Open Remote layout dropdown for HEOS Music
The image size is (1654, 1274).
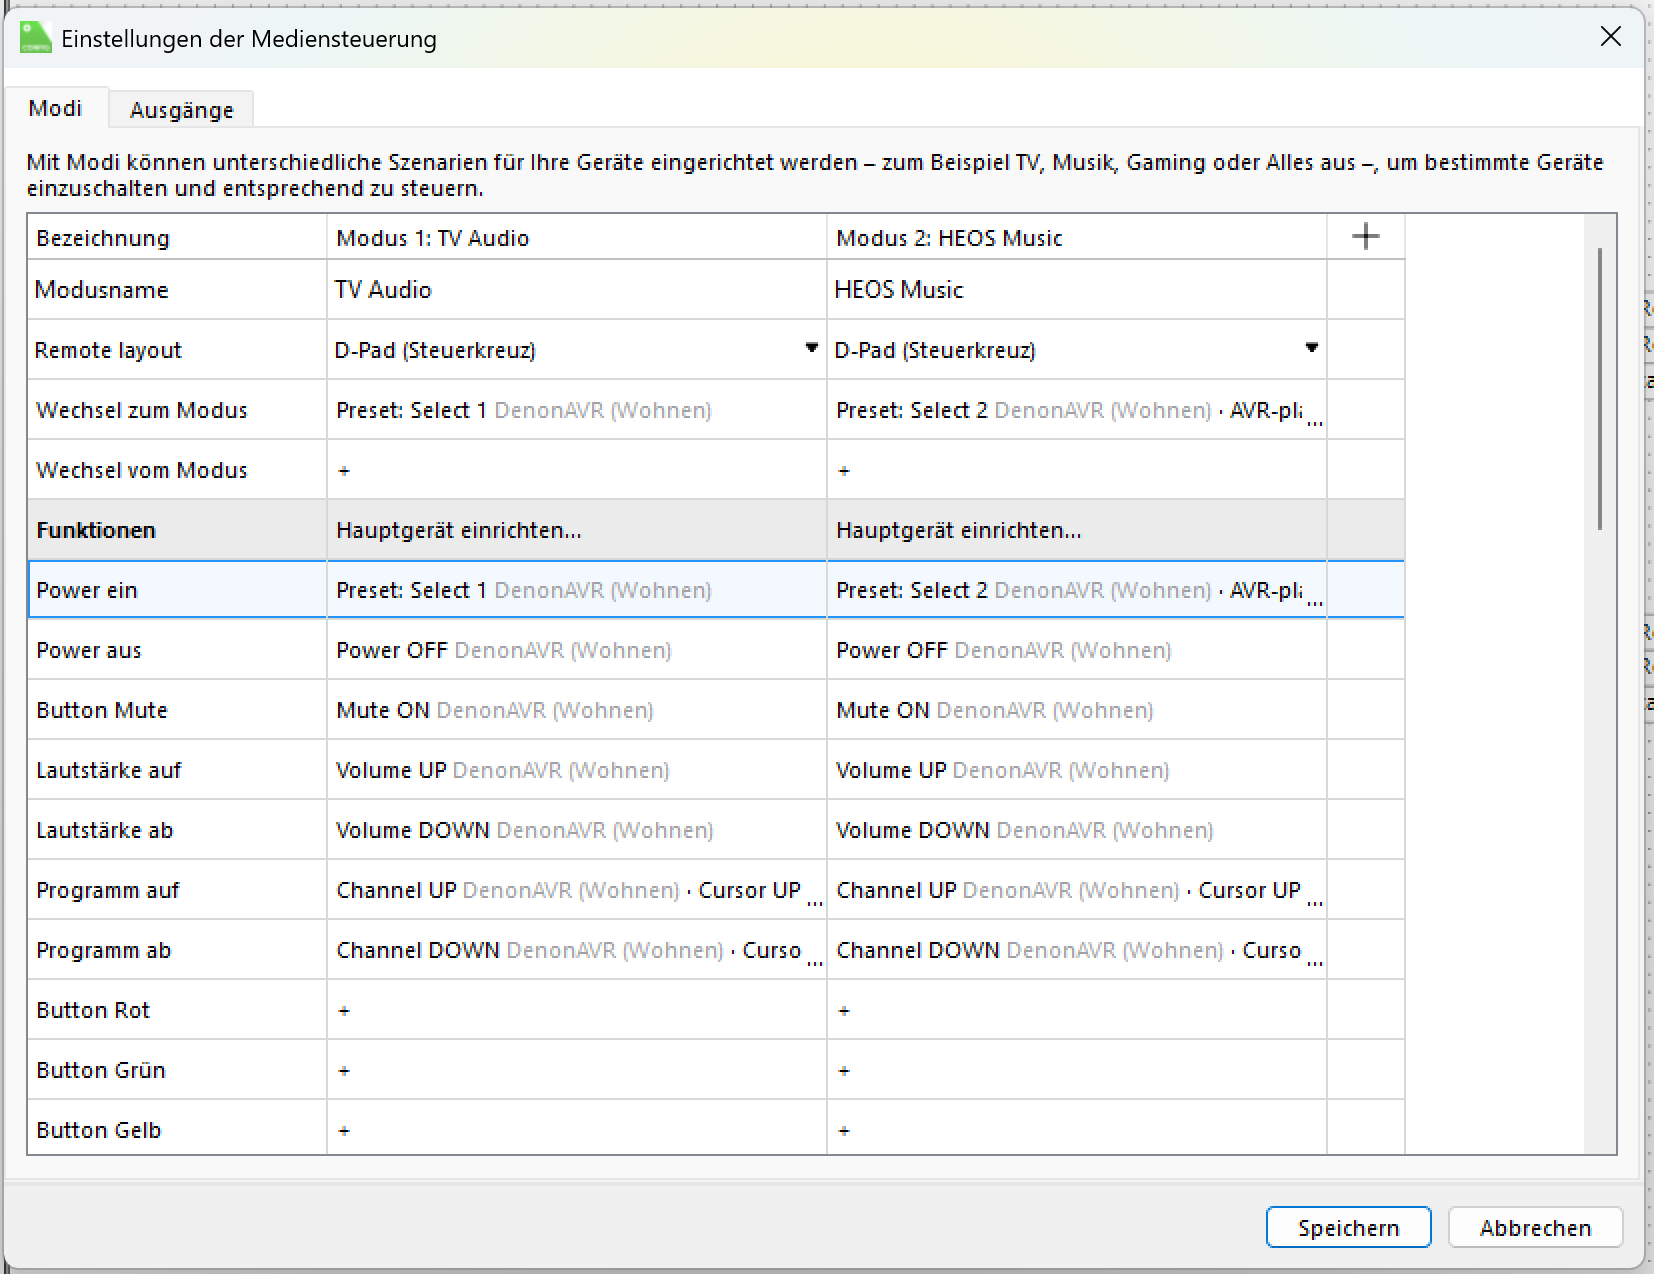[x=1311, y=349]
